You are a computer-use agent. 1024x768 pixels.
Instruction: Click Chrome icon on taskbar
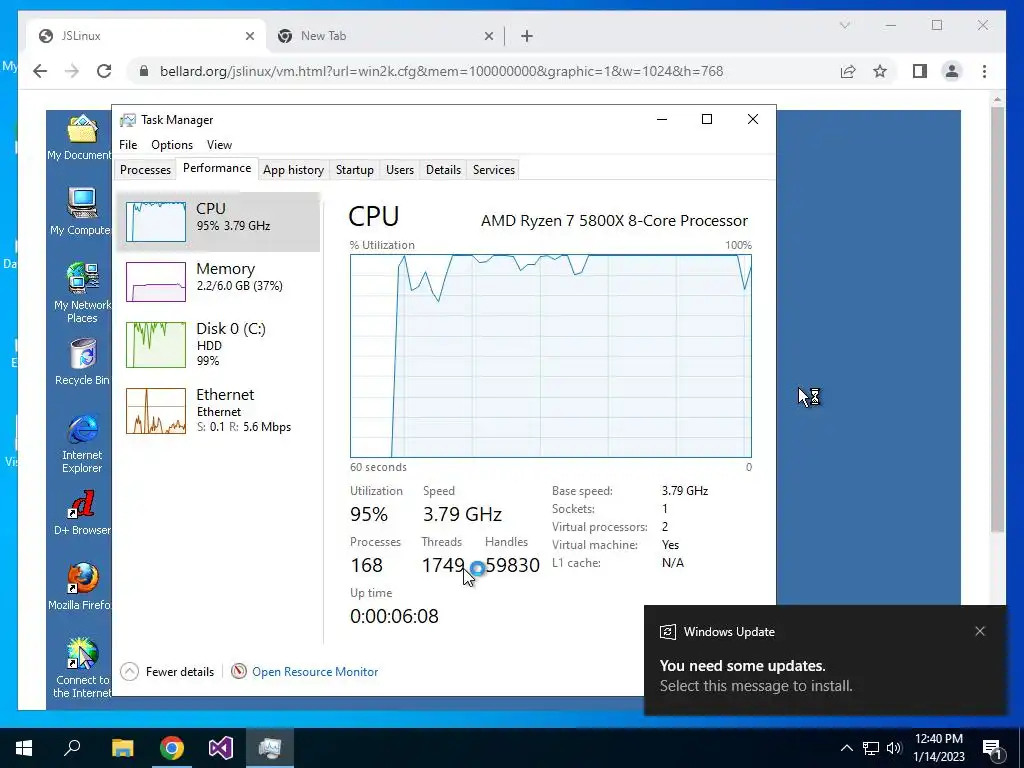click(172, 748)
